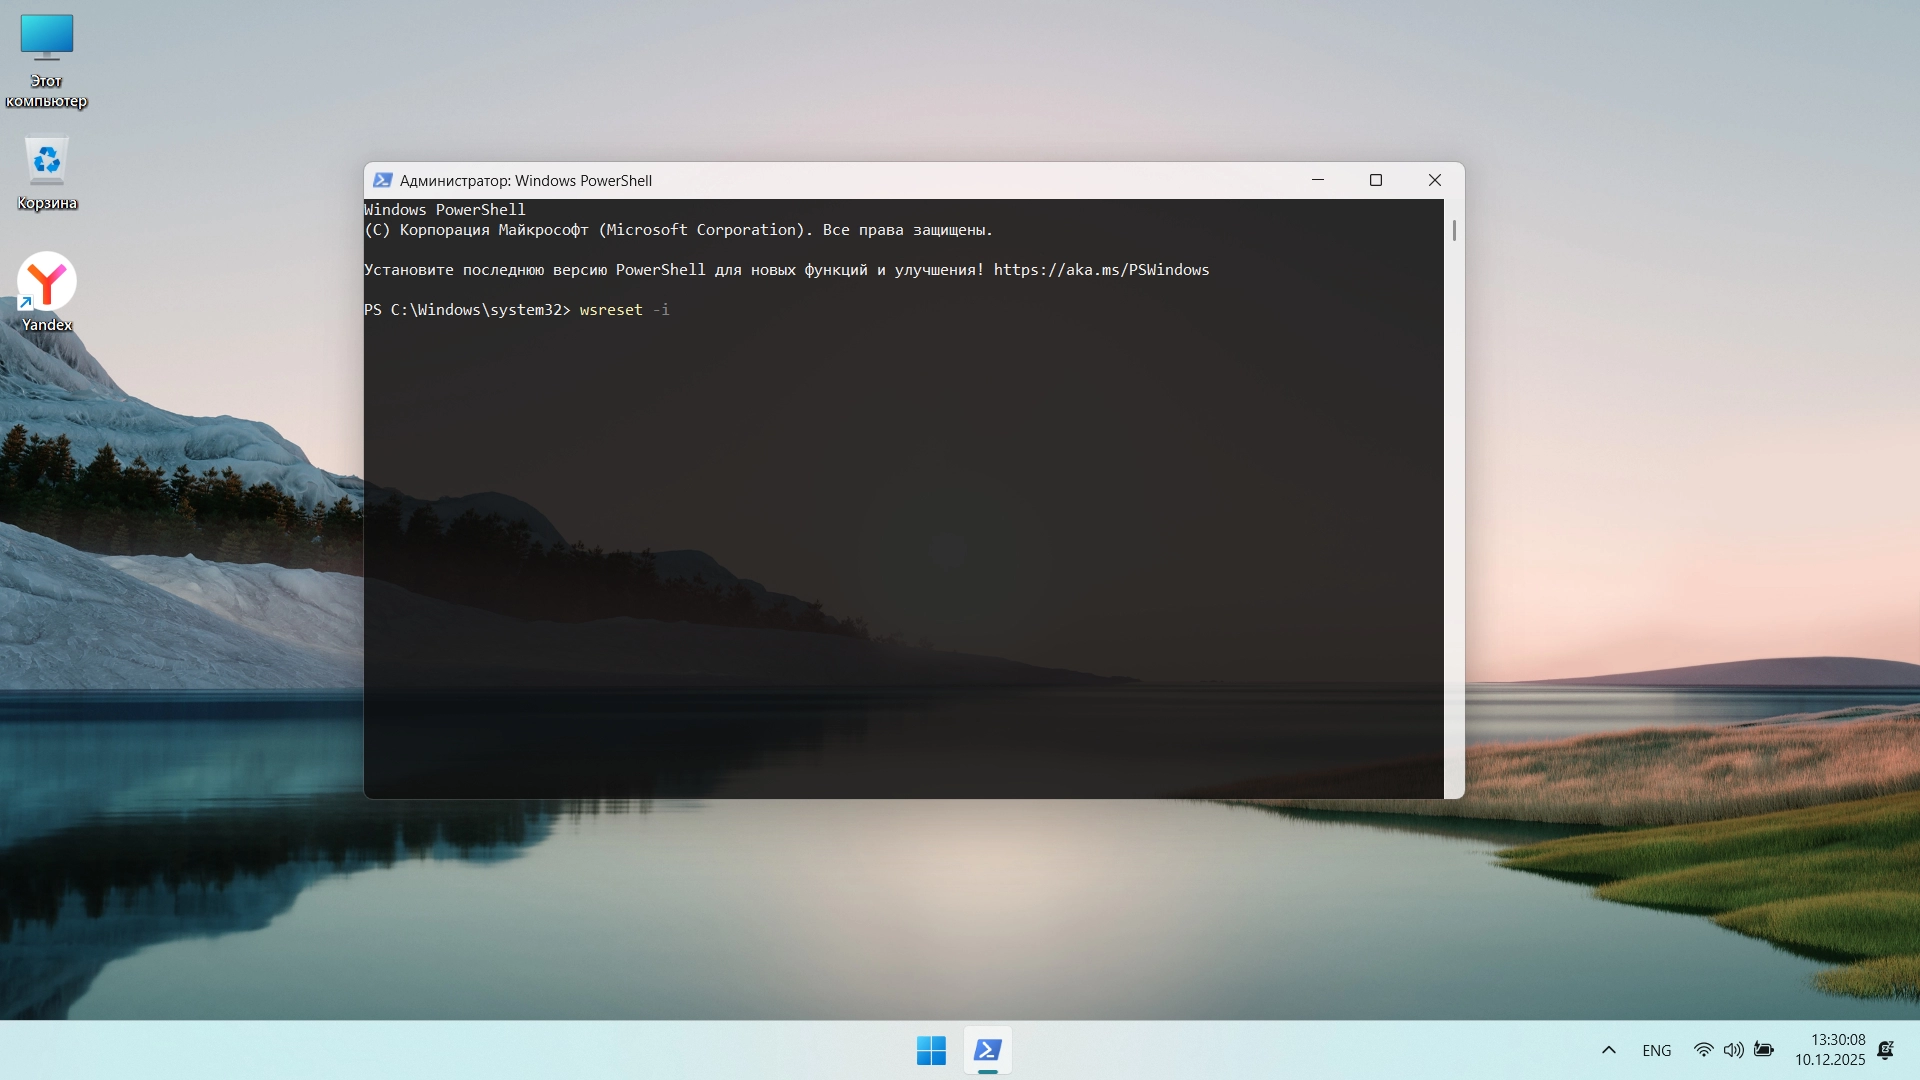Image resolution: width=1920 pixels, height=1080 pixels.
Task: Maximize the PowerShell window
Action: tap(1375, 180)
